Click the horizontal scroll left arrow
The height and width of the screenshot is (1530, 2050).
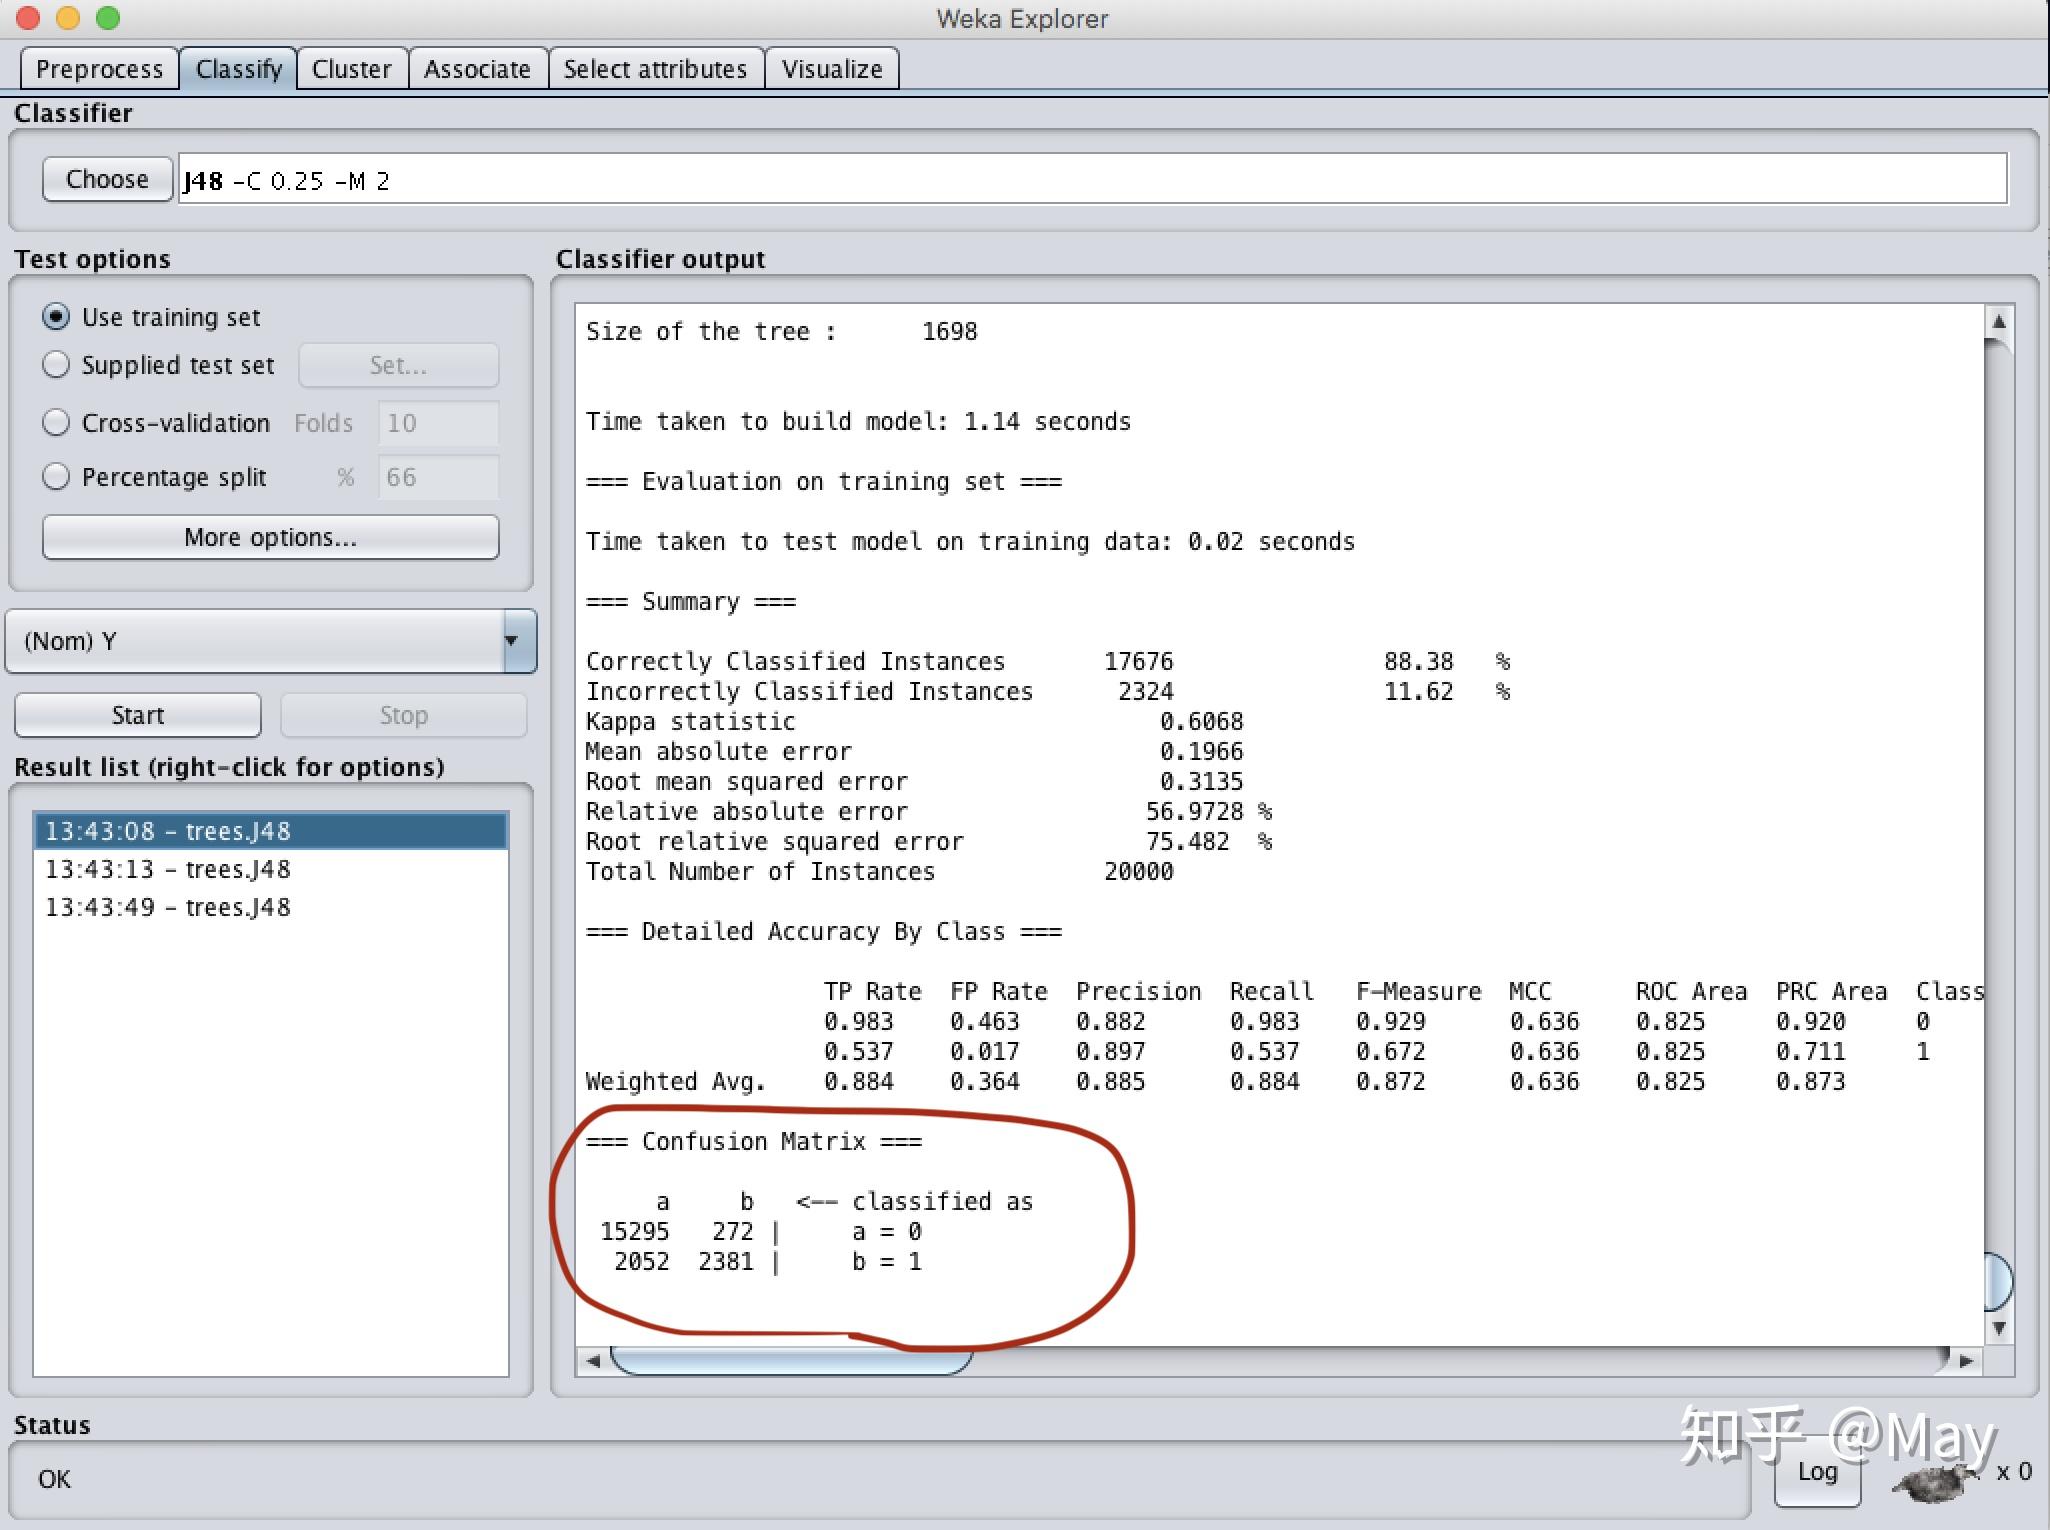tap(593, 1360)
